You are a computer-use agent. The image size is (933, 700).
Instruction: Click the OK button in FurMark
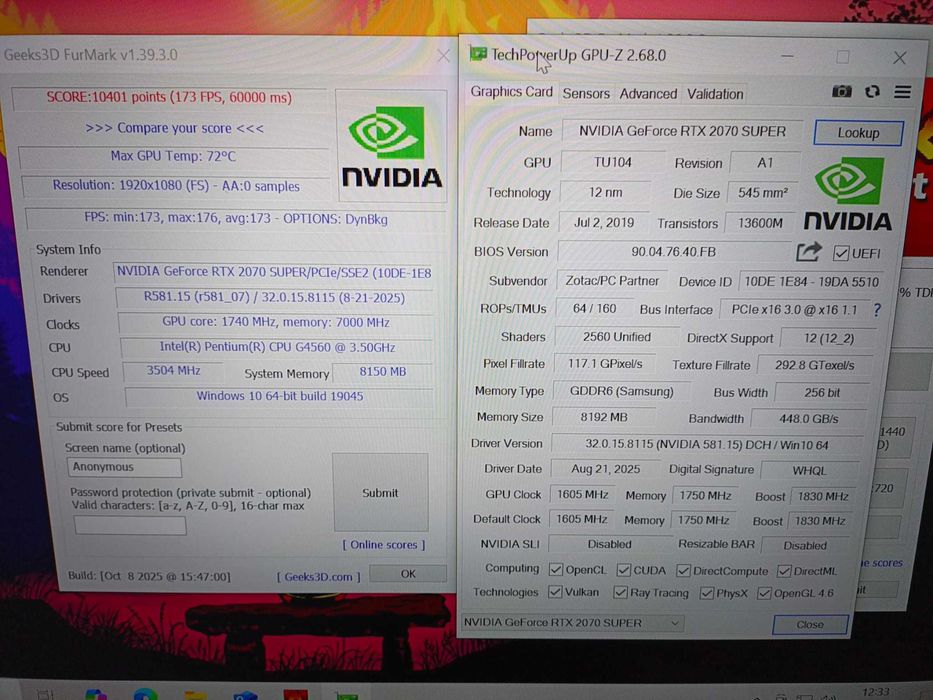pos(408,573)
